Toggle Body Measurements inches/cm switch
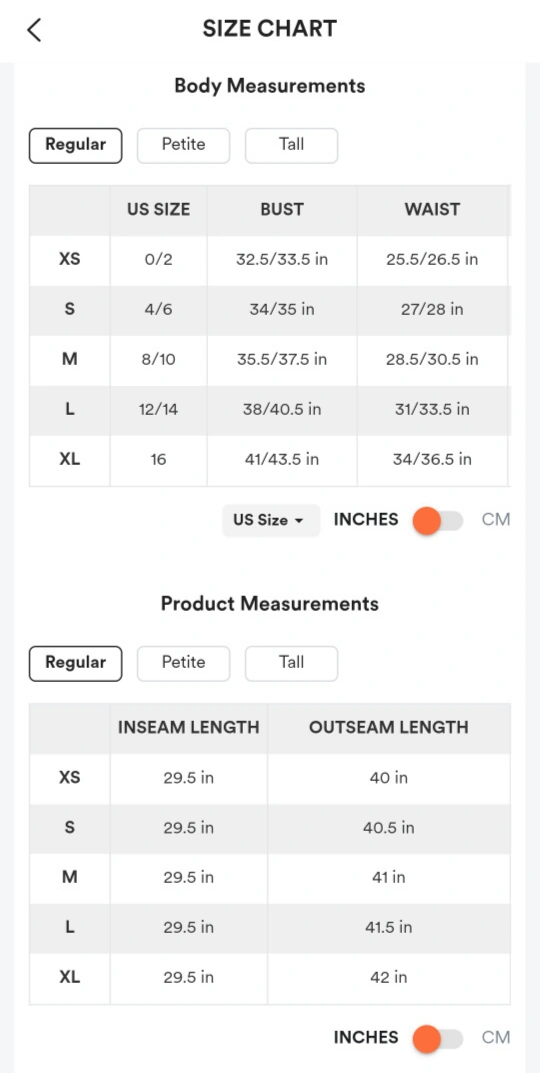Screen dimensions: 540x1073 438,520
